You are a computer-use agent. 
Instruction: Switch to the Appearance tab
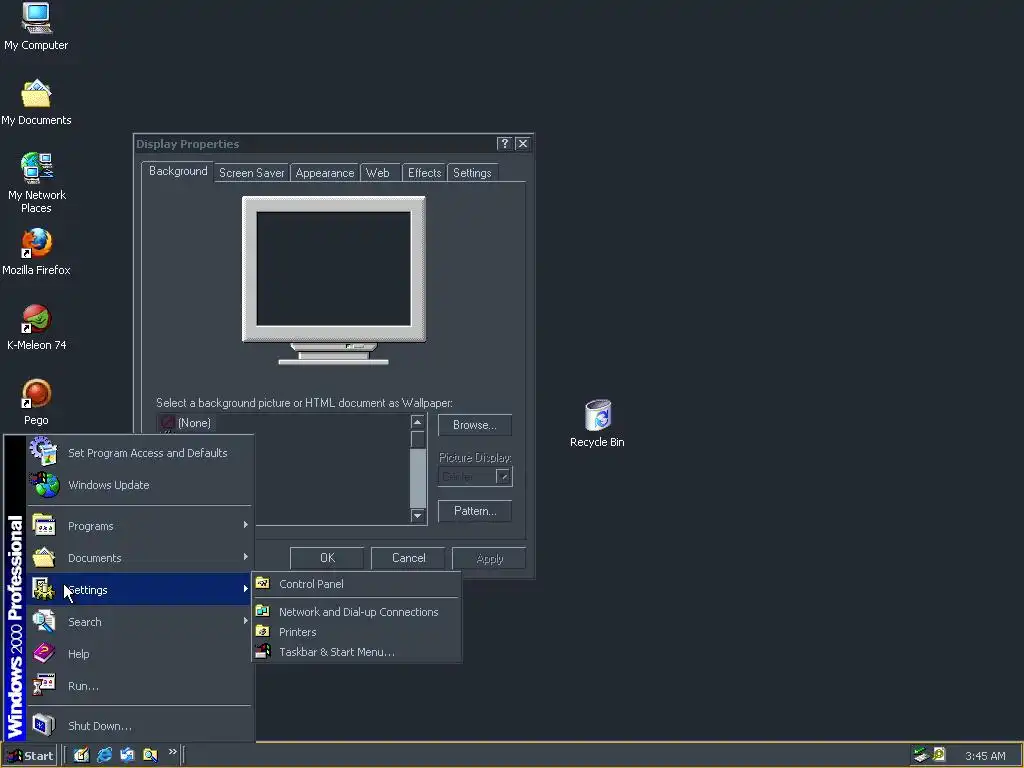(x=325, y=173)
